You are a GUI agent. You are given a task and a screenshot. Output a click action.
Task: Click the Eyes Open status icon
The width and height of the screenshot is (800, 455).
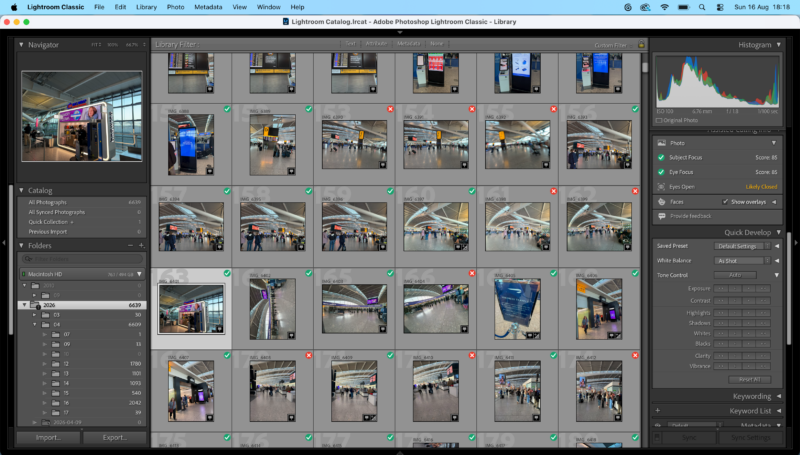pyautogui.click(x=661, y=187)
